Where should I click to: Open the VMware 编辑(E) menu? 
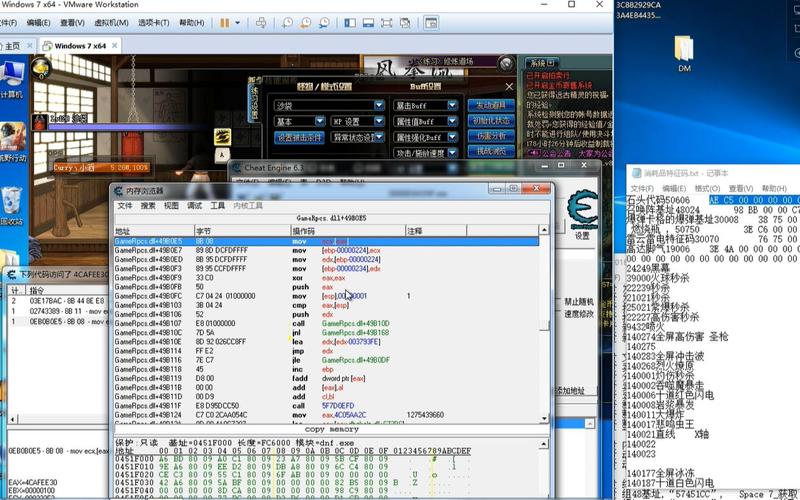coord(38,23)
